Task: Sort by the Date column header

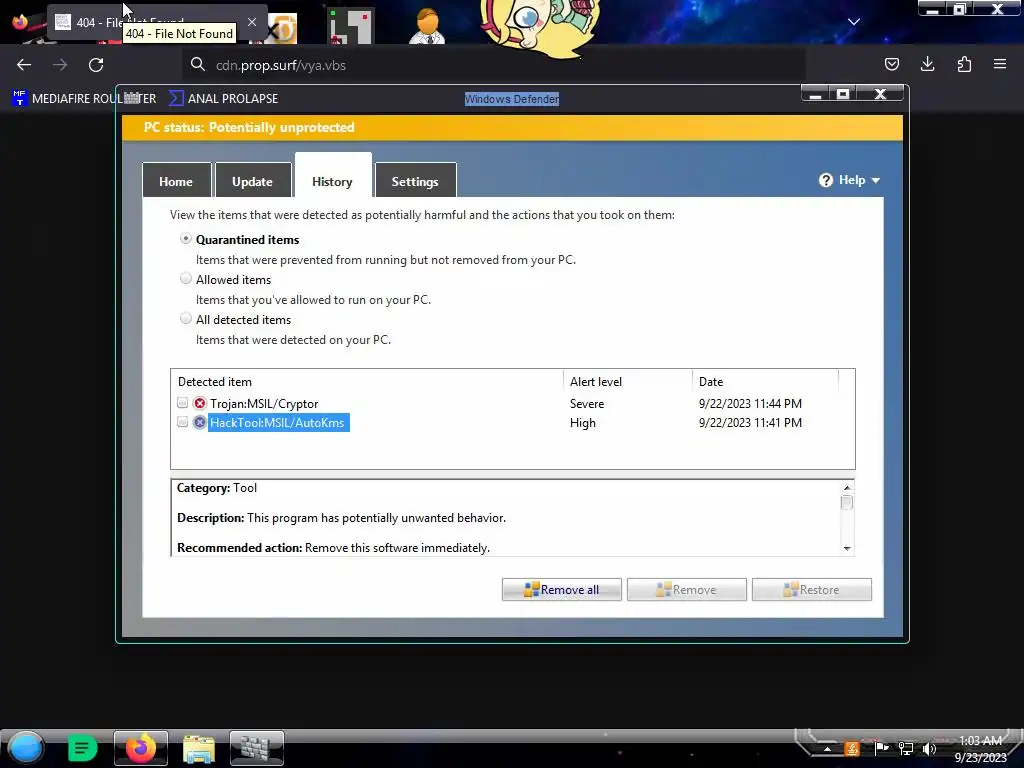Action: [x=765, y=381]
